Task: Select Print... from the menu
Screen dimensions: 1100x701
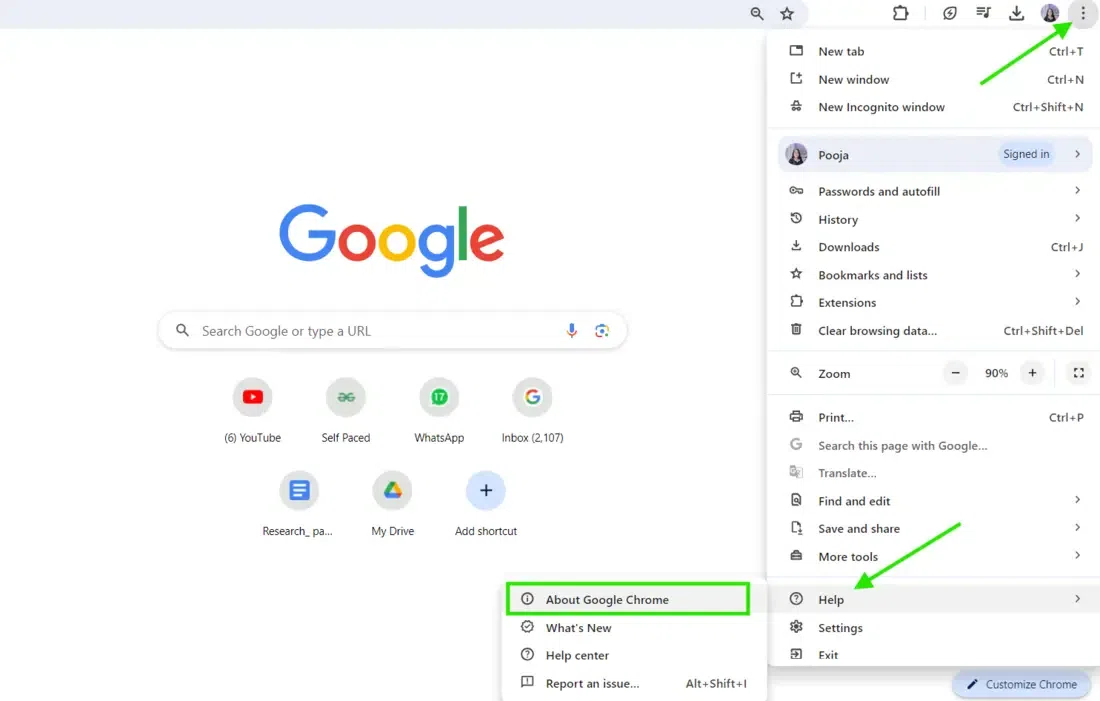Action: (936, 417)
